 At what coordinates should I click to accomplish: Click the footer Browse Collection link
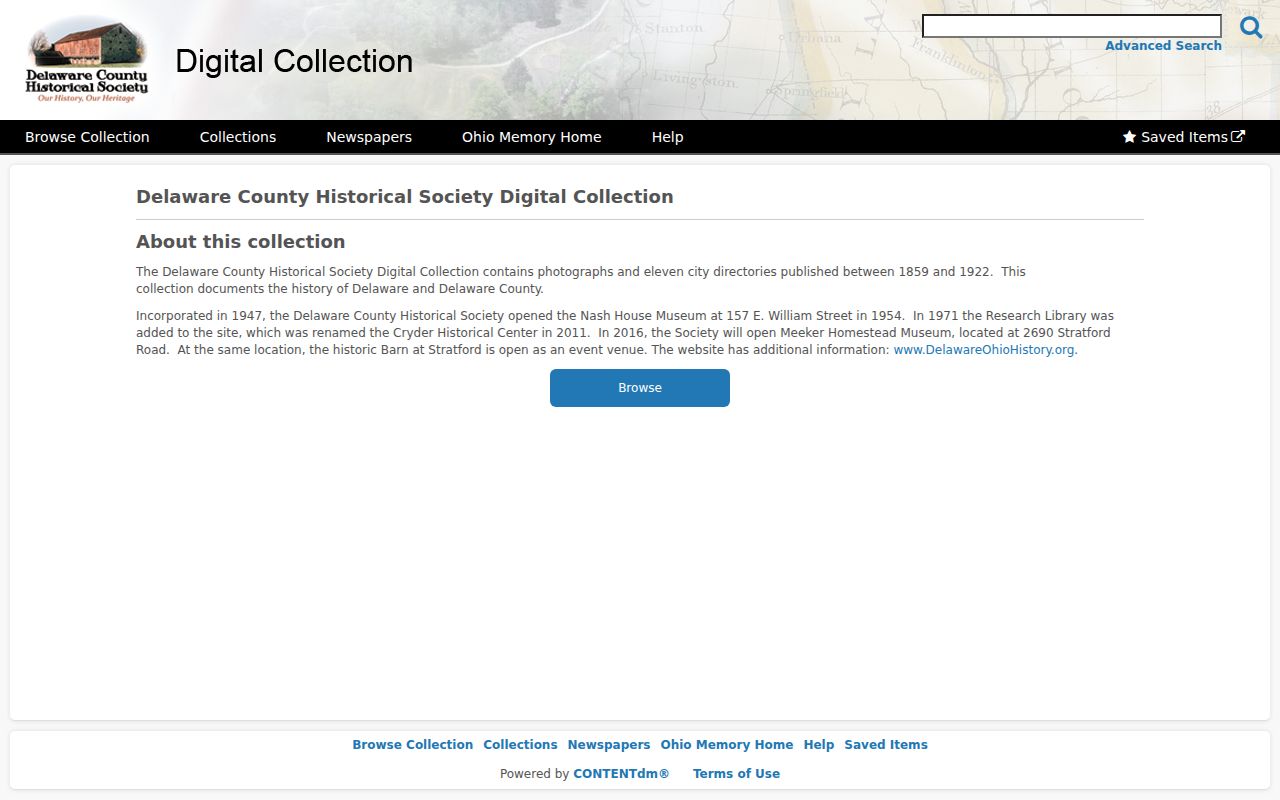[x=413, y=745]
